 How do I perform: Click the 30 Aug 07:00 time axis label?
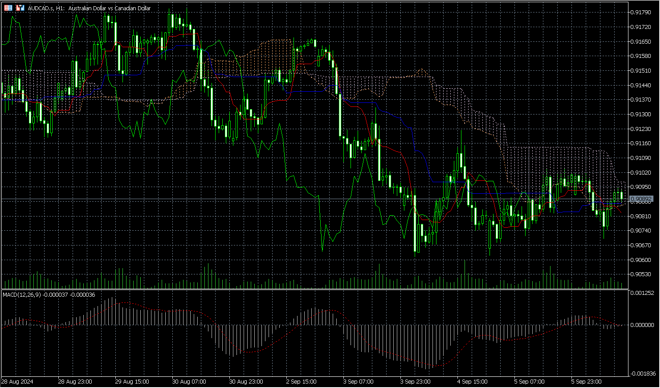pos(189,382)
